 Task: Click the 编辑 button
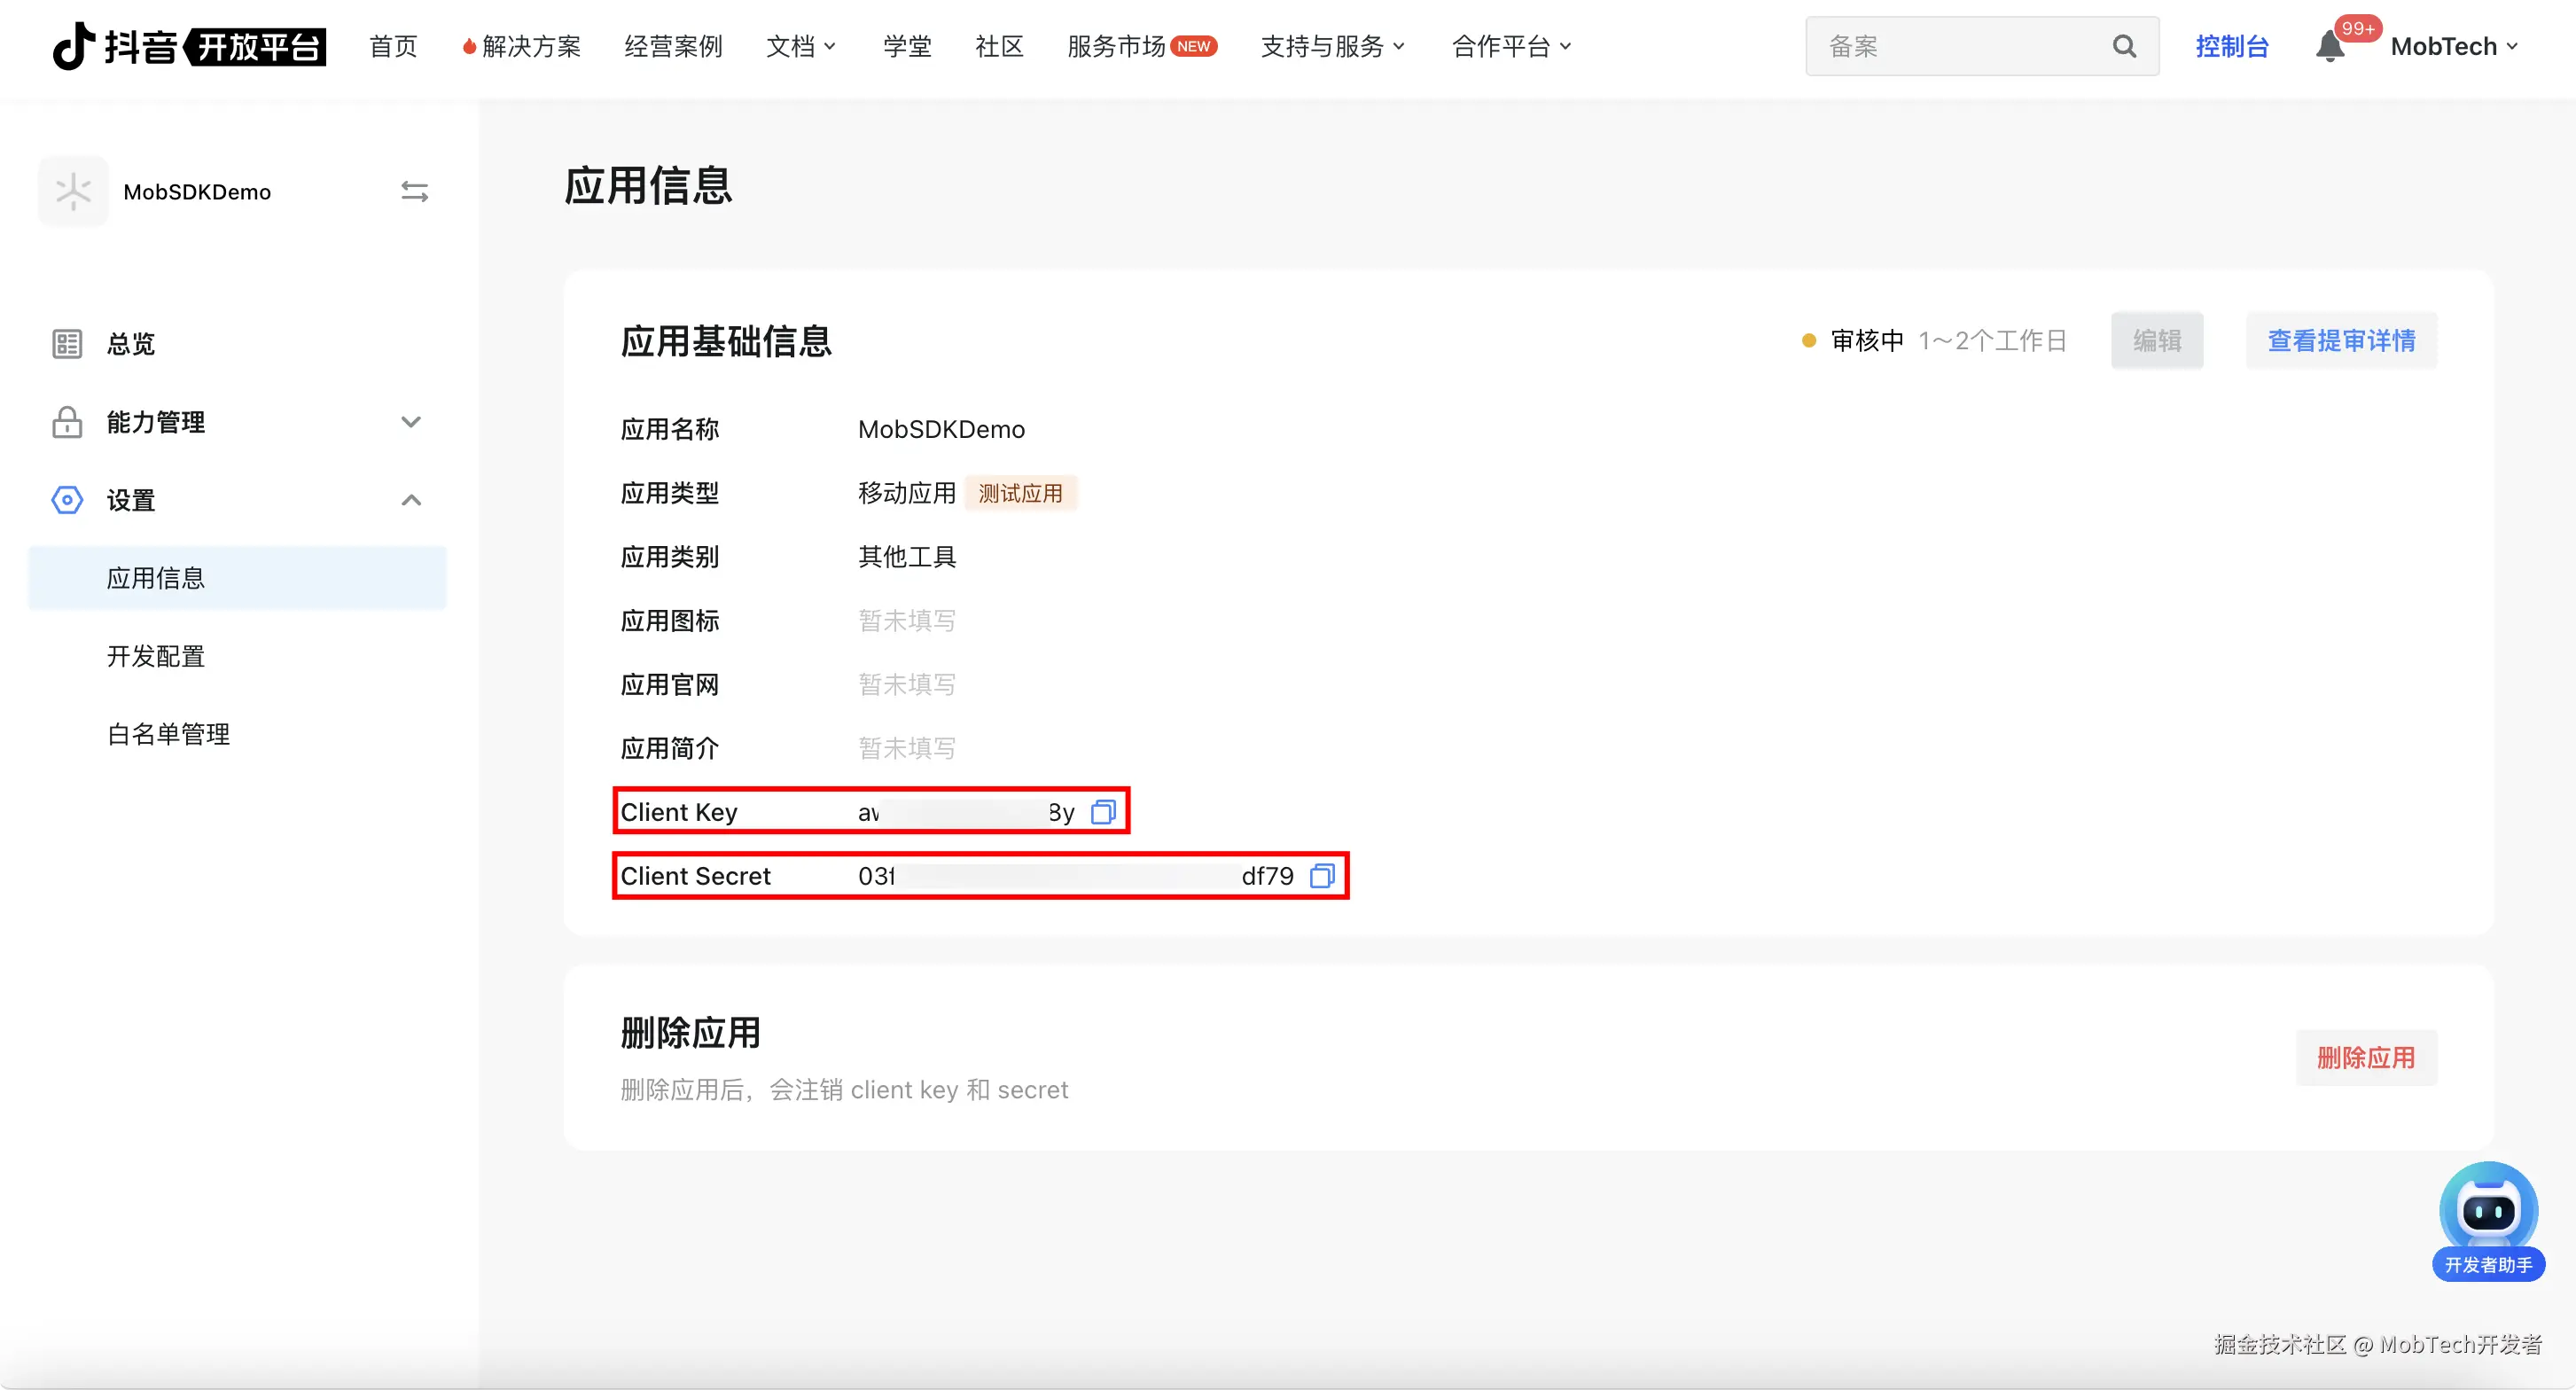point(2157,341)
